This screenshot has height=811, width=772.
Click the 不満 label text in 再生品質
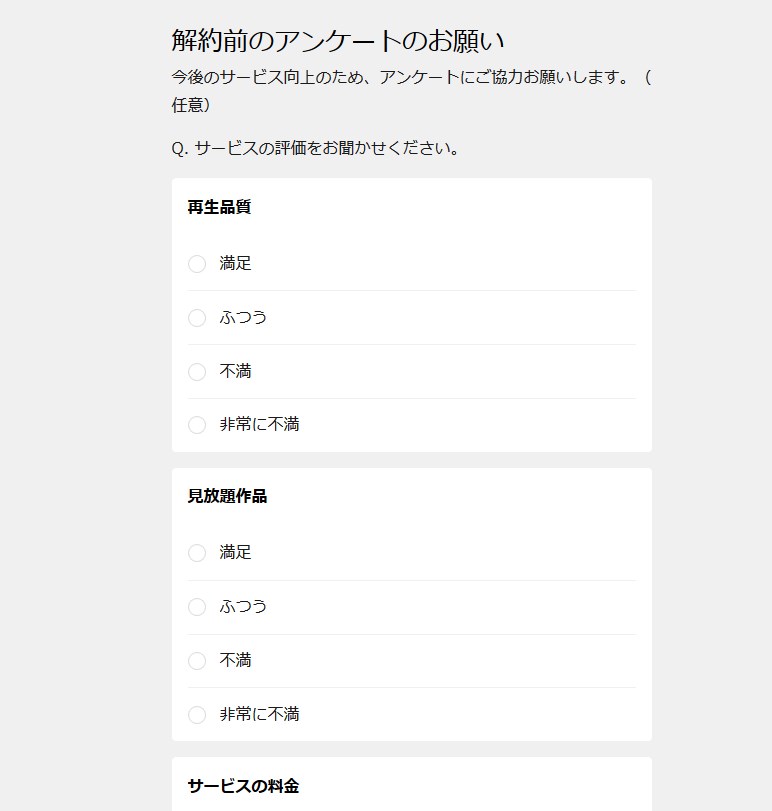point(235,371)
